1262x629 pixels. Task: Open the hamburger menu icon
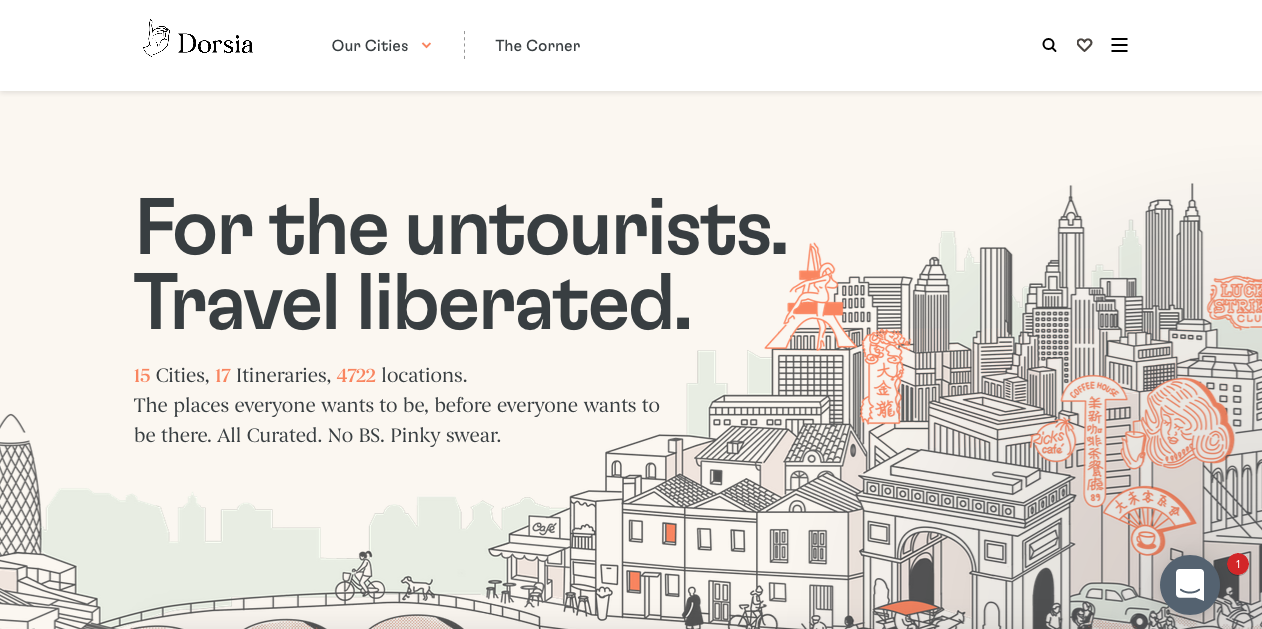1119,45
